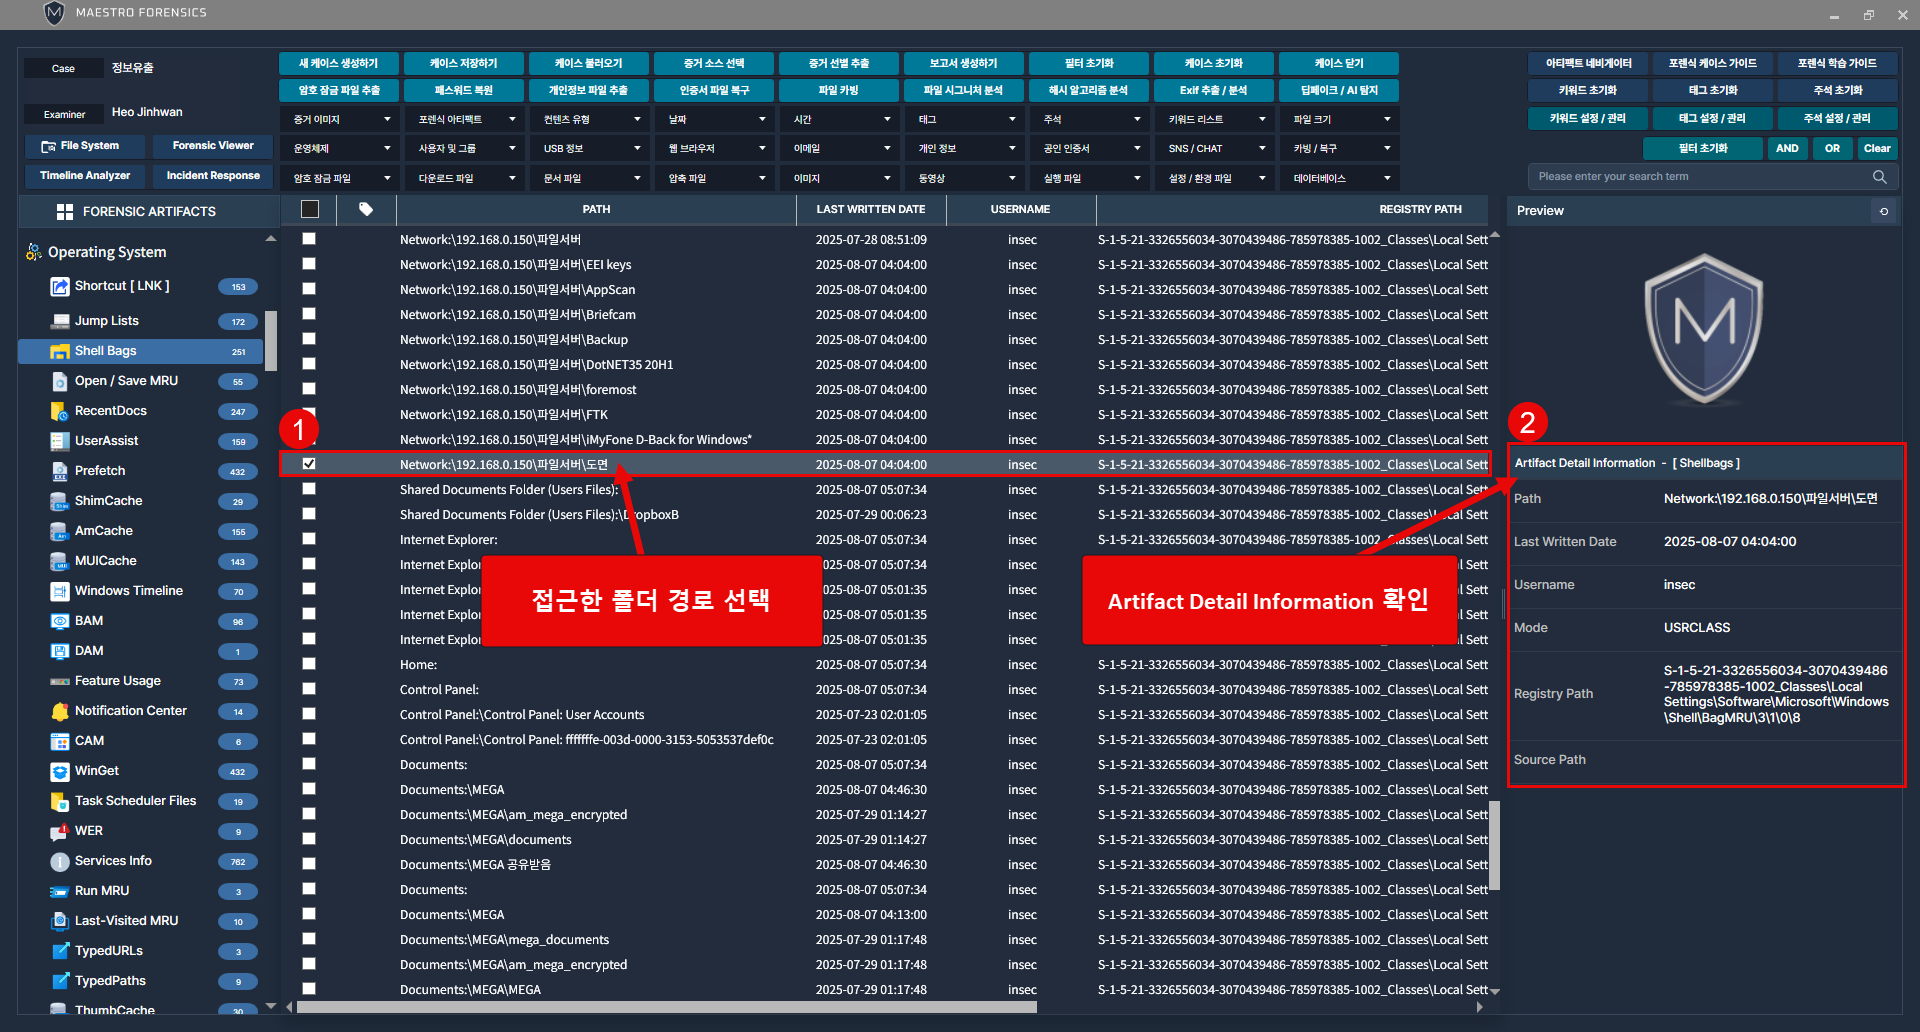Click the 케이스 닫기 button

pyautogui.click(x=1338, y=64)
